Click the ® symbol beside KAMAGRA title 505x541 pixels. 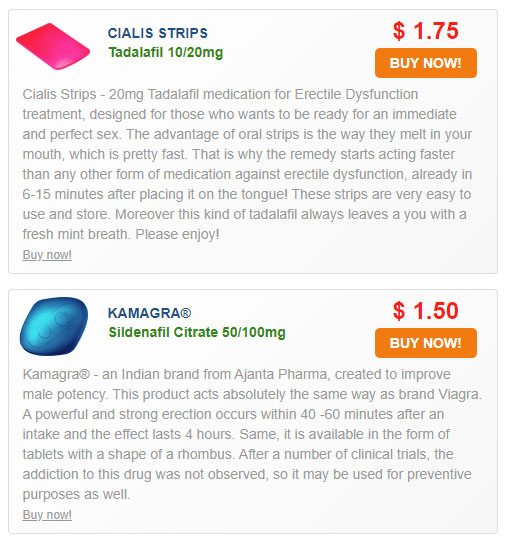point(186,313)
